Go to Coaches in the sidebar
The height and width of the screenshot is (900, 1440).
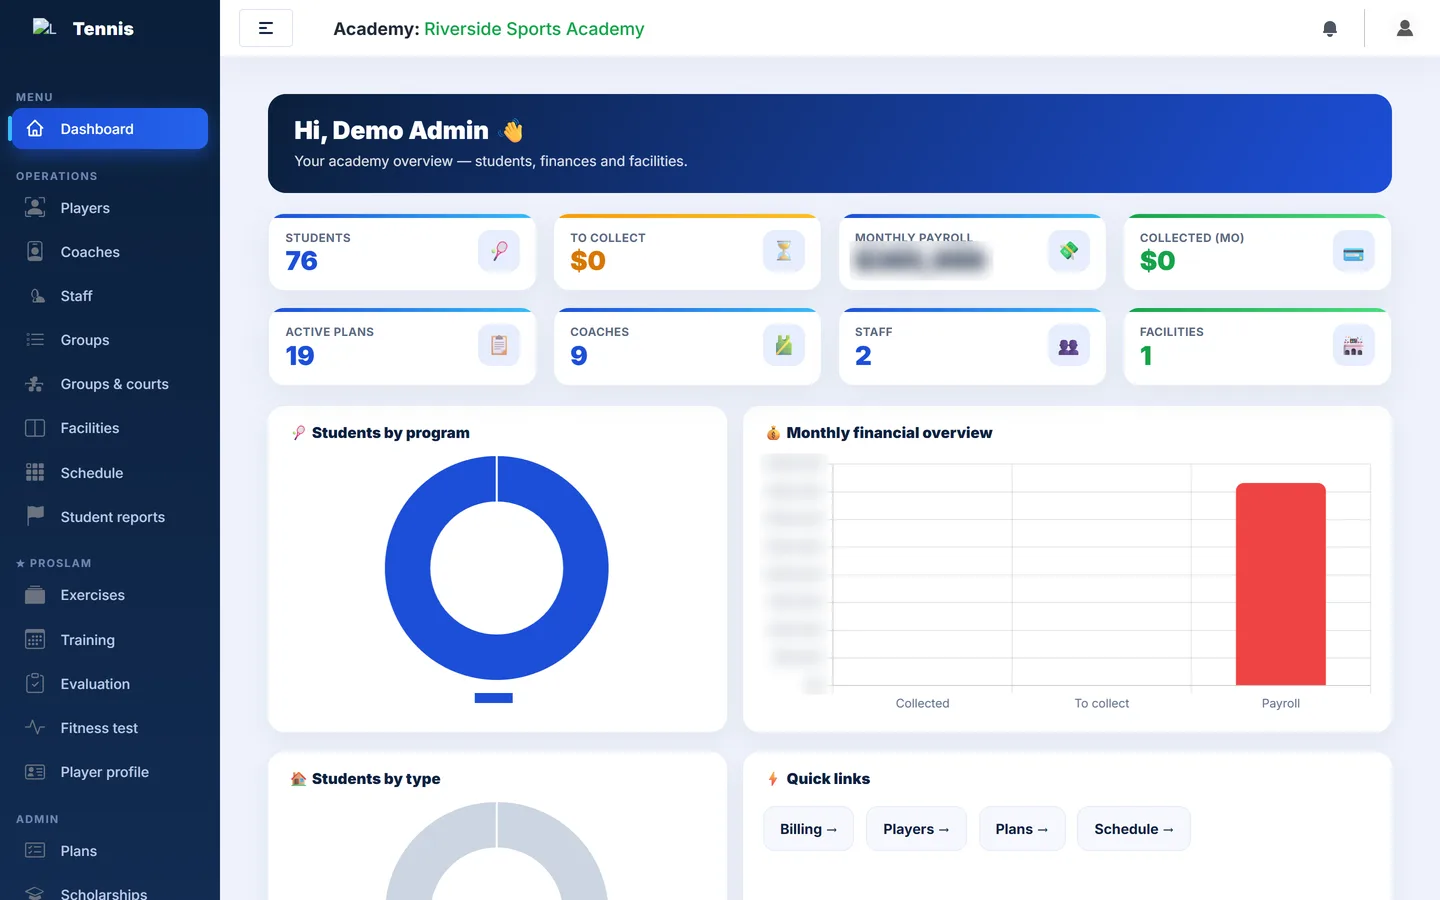(109, 252)
